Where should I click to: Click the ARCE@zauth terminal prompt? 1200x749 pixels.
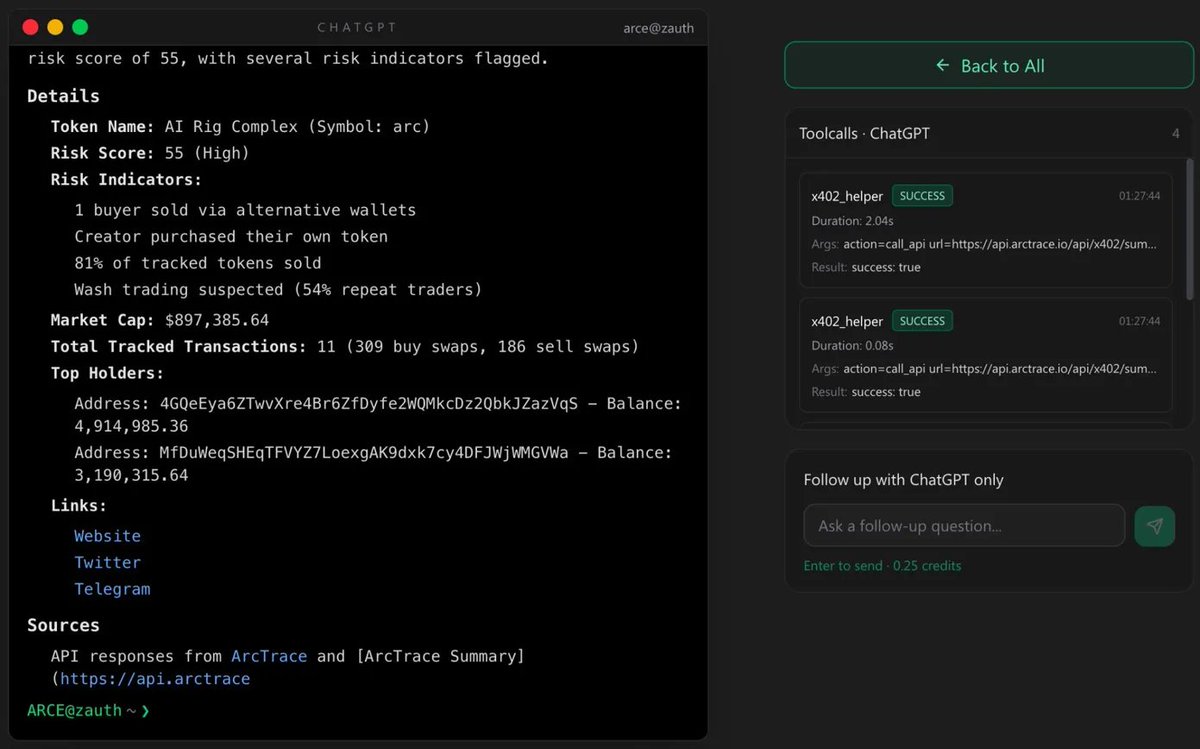88,710
